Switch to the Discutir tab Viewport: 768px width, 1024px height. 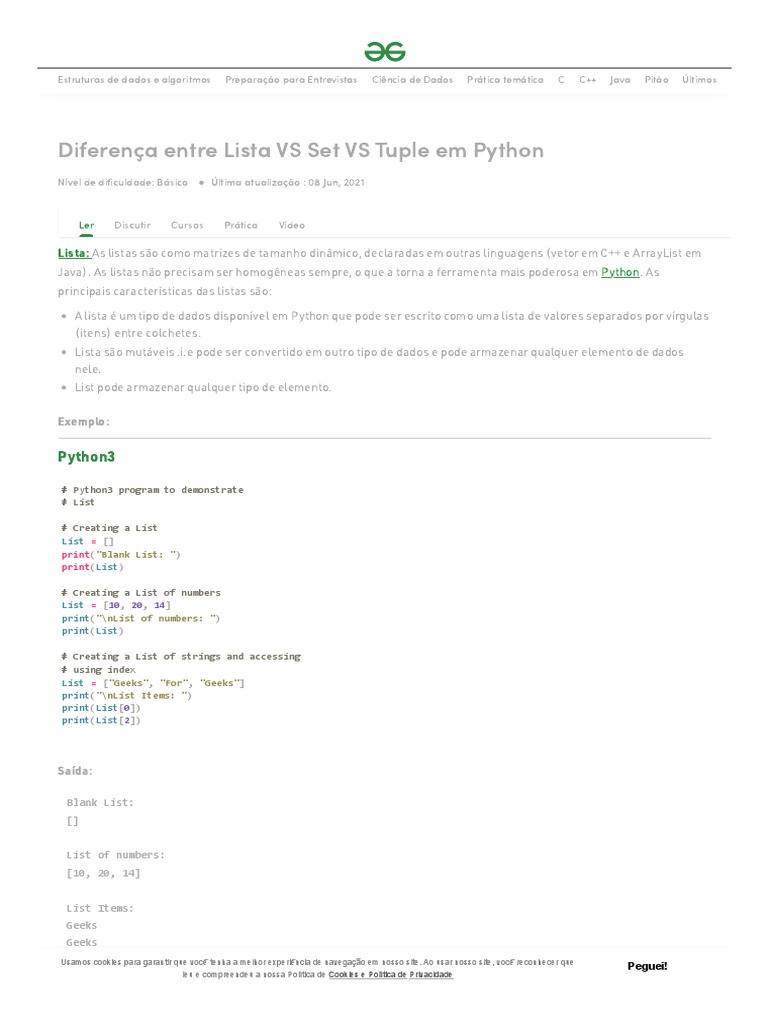pyautogui.click(x=133, y=225)
